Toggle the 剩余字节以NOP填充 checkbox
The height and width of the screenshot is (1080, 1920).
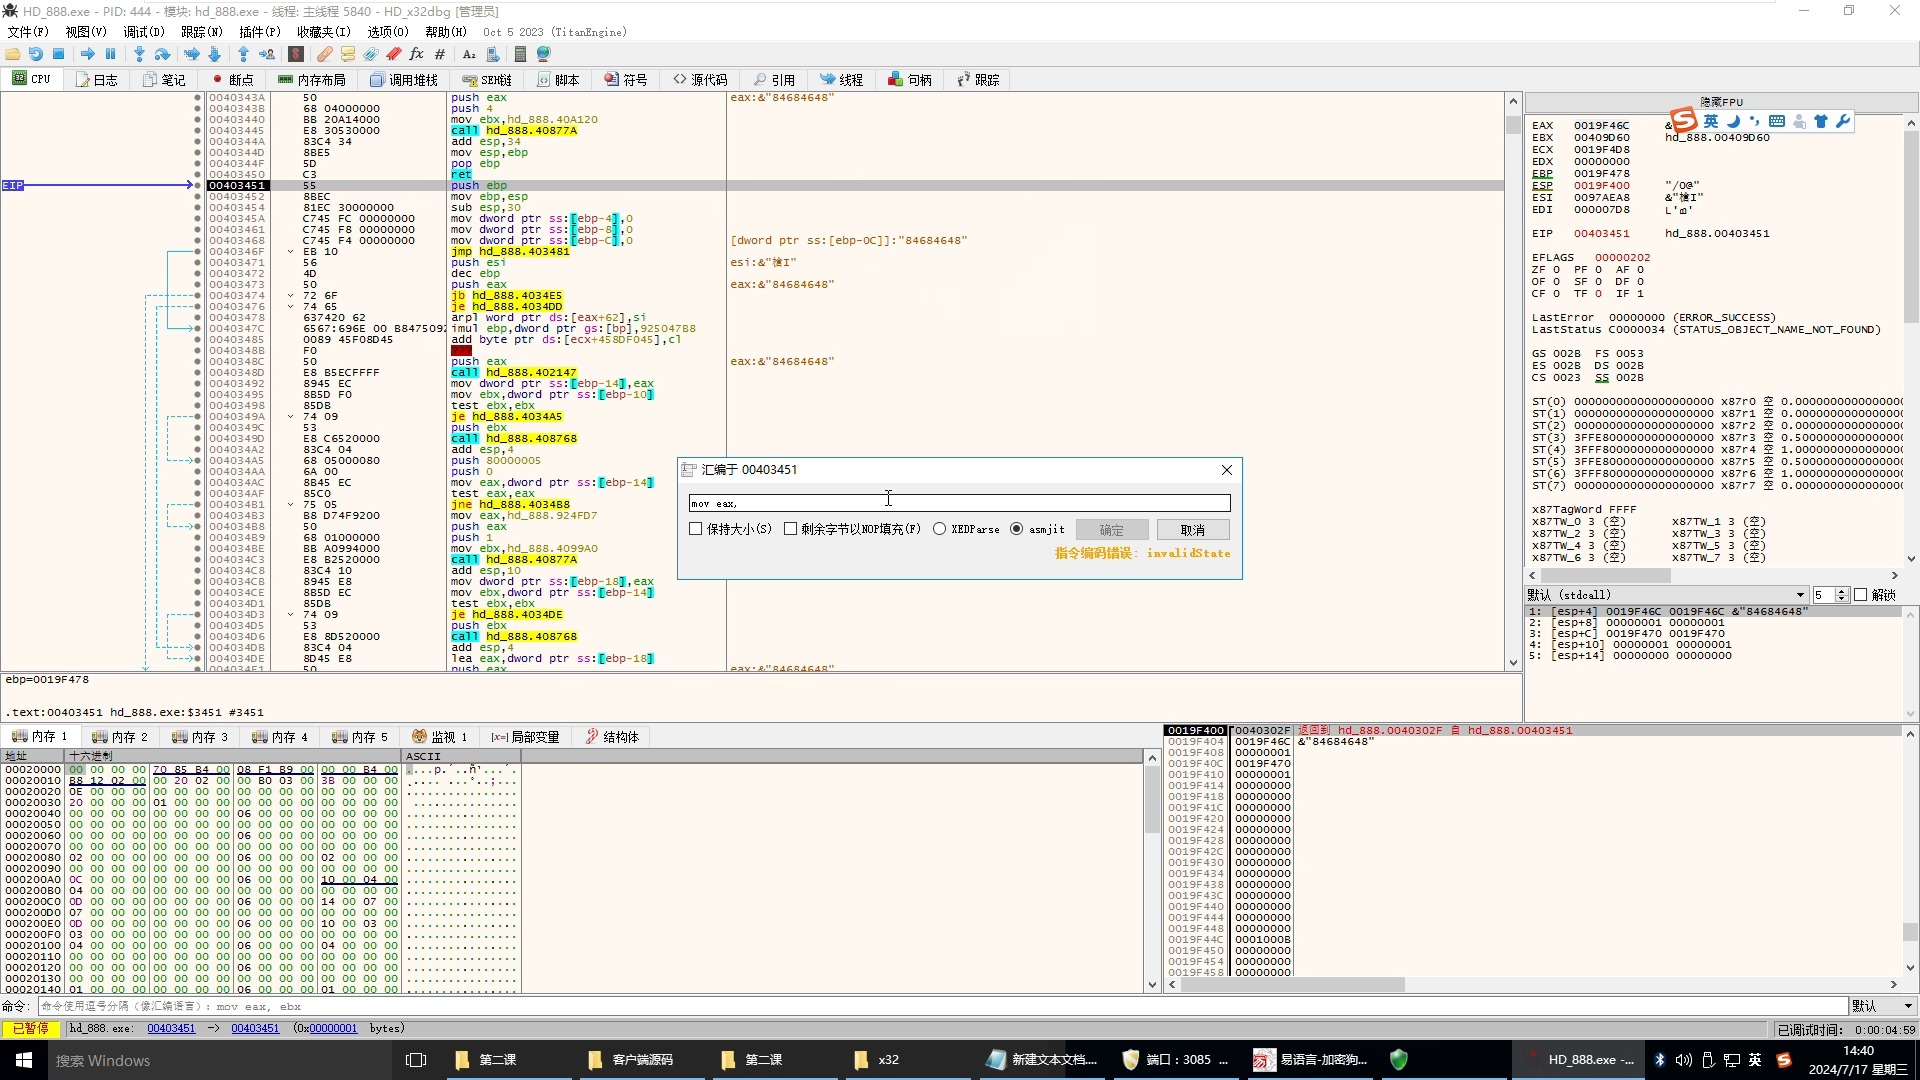(791, 529)
